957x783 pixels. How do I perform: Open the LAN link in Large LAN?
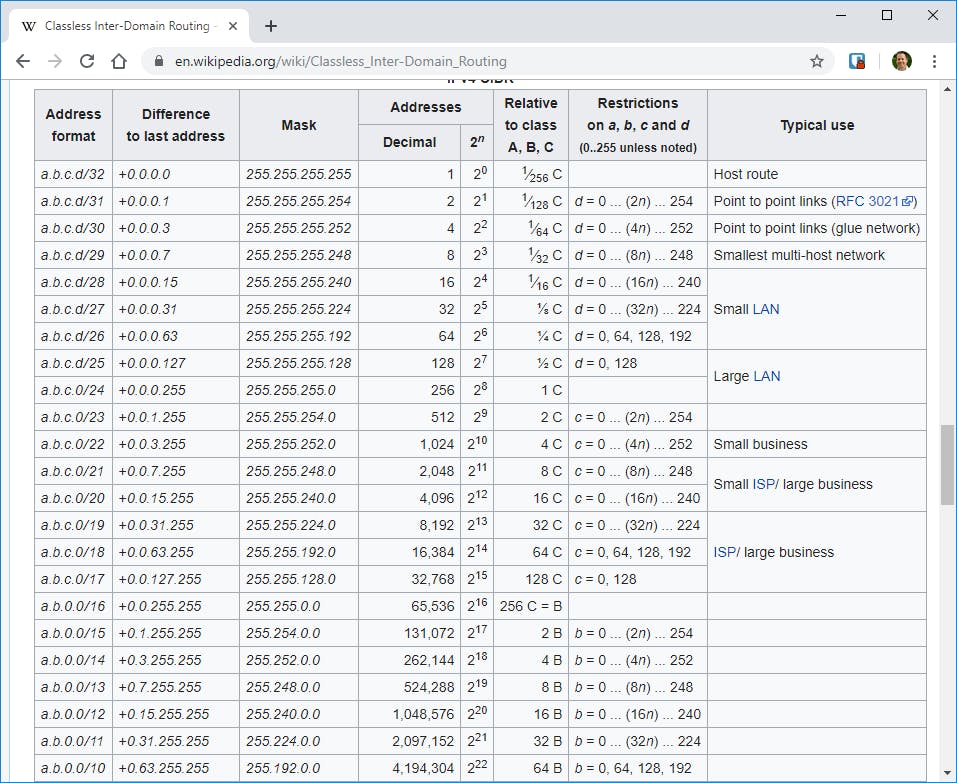(x=766, y=376)
